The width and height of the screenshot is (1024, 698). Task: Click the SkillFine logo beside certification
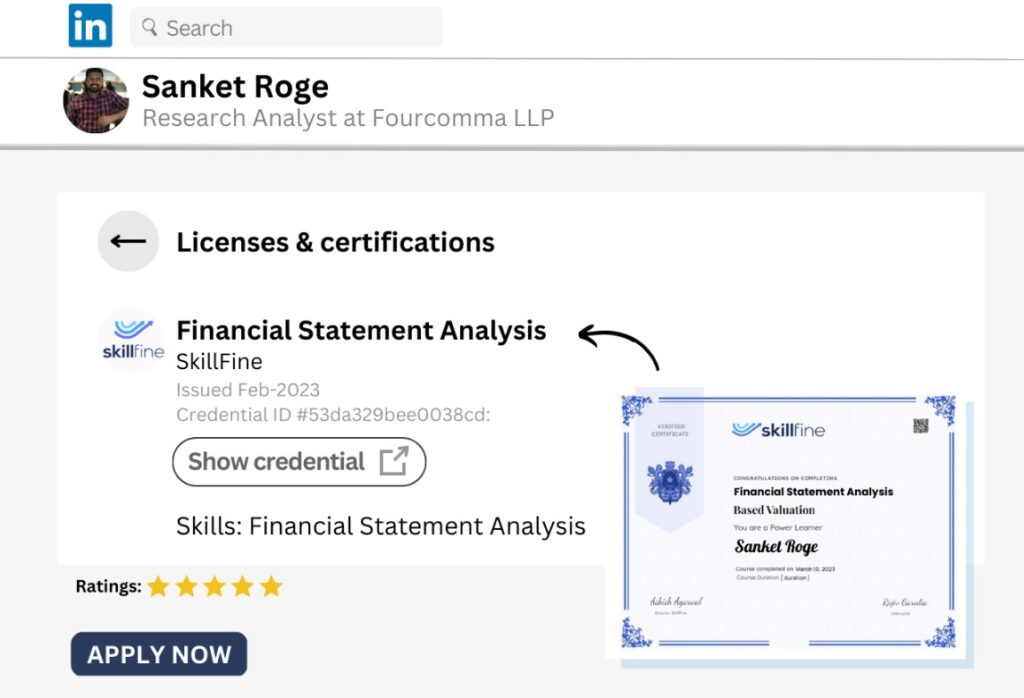pyautogui.click(x=133, y=339)
